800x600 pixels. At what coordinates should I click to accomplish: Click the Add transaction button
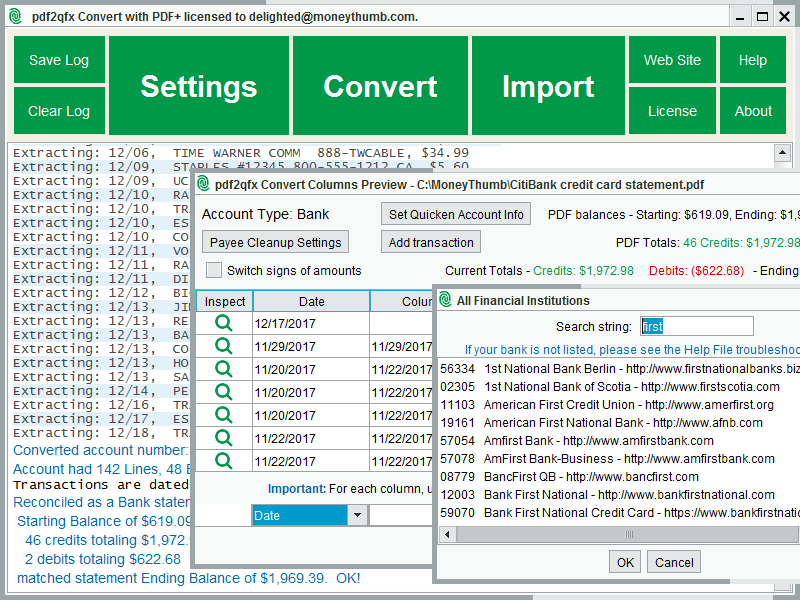(x=431, y=242)
